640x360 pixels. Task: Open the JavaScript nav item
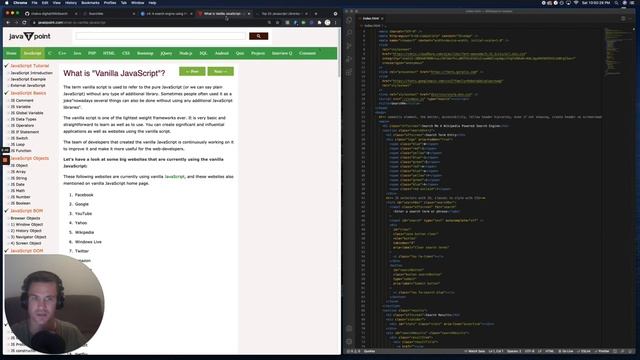[x=32, y=53]
